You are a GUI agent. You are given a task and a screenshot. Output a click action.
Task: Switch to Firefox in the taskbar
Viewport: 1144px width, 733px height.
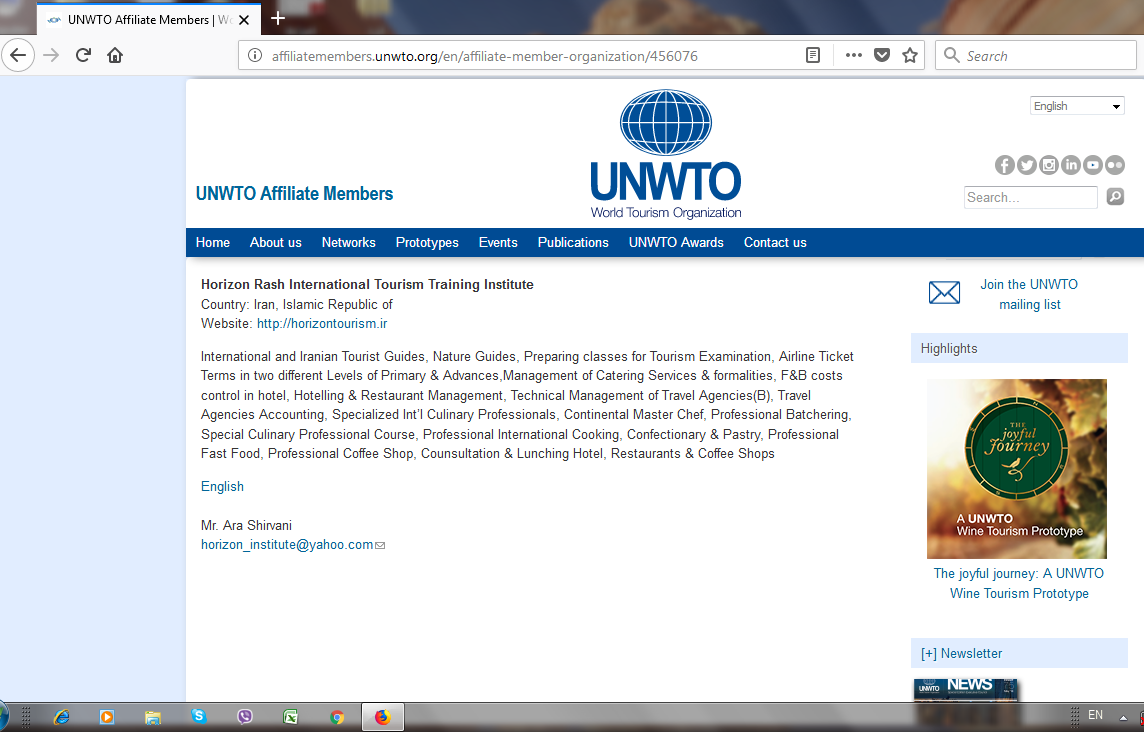coord(382,717)
